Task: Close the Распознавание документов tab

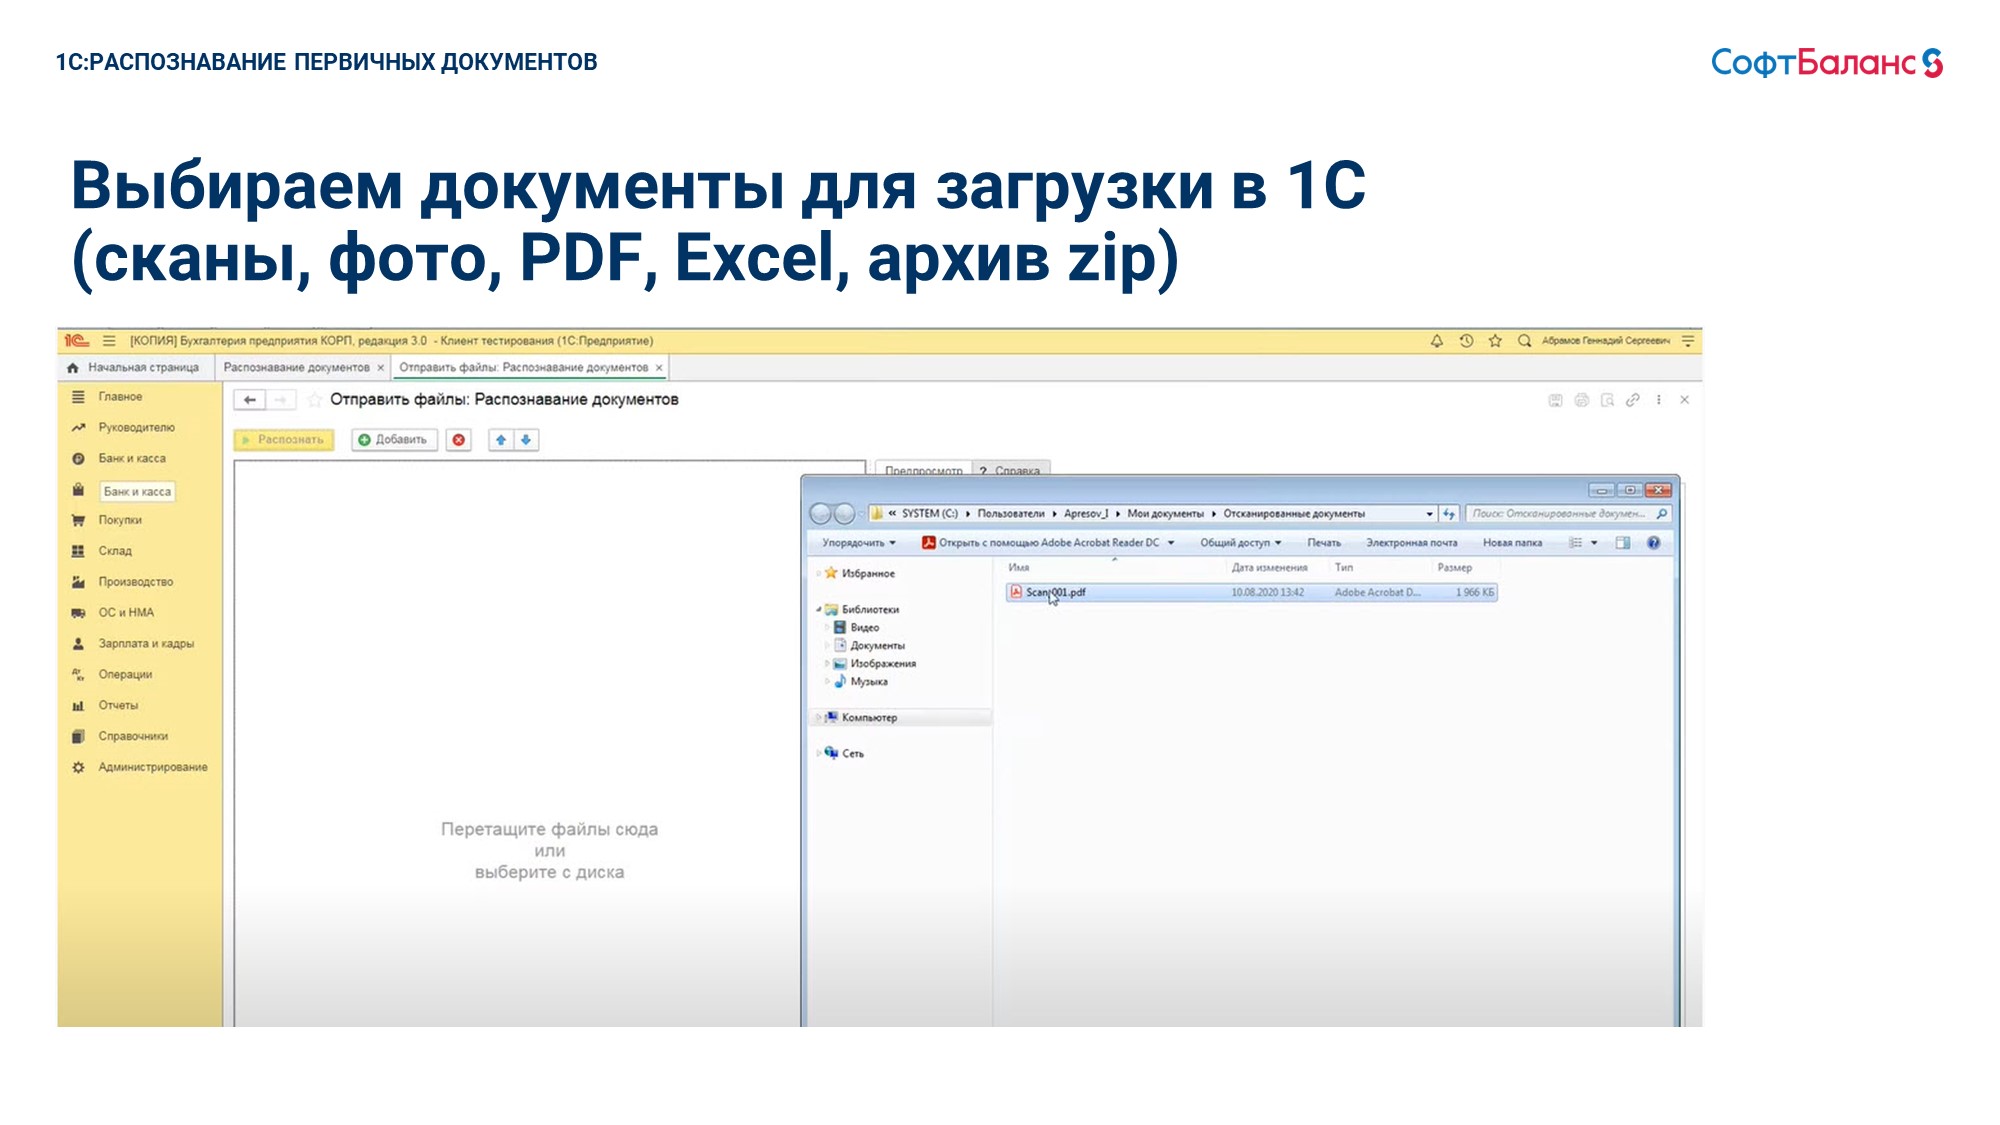Action: click(381, 368)
